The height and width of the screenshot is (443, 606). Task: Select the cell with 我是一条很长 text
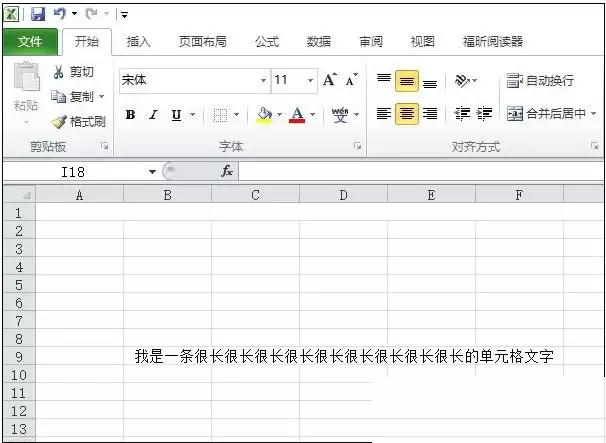pyautogui.click(x=344, y=356)
